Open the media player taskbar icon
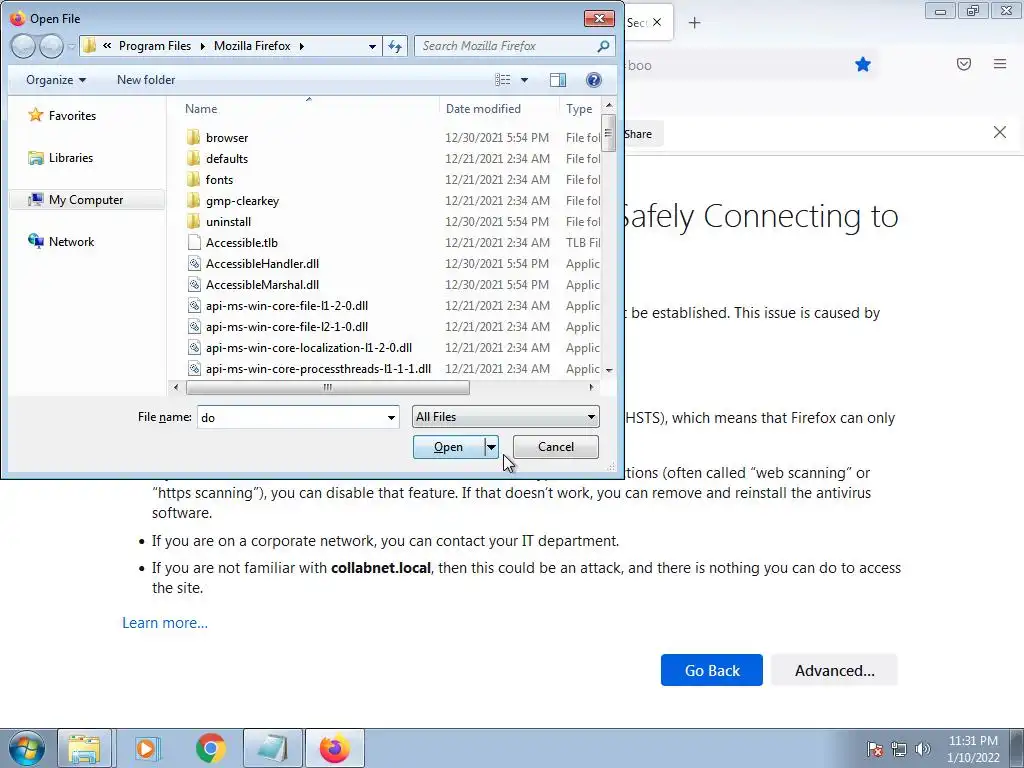The width and height of the screenshot is (1024, 768). click(148, 748)
